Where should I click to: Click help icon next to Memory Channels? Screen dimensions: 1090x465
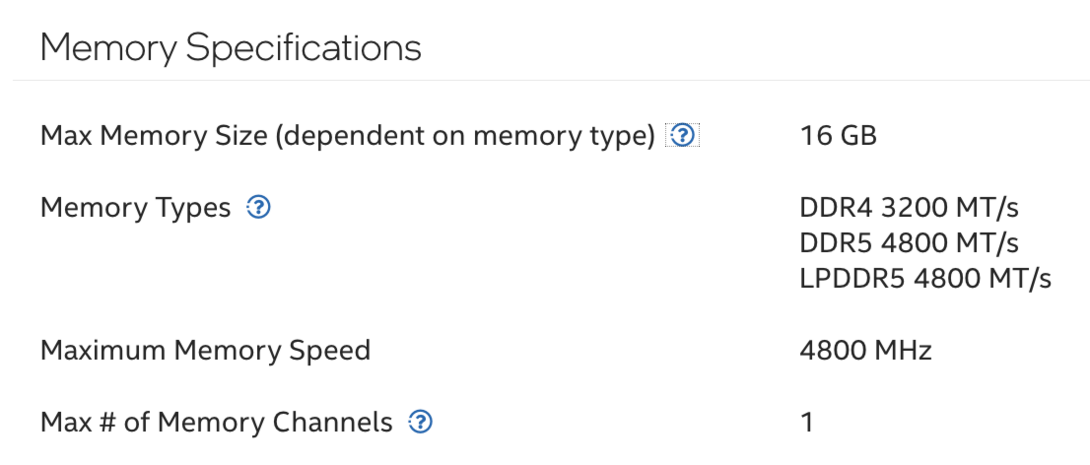(420, 423)
